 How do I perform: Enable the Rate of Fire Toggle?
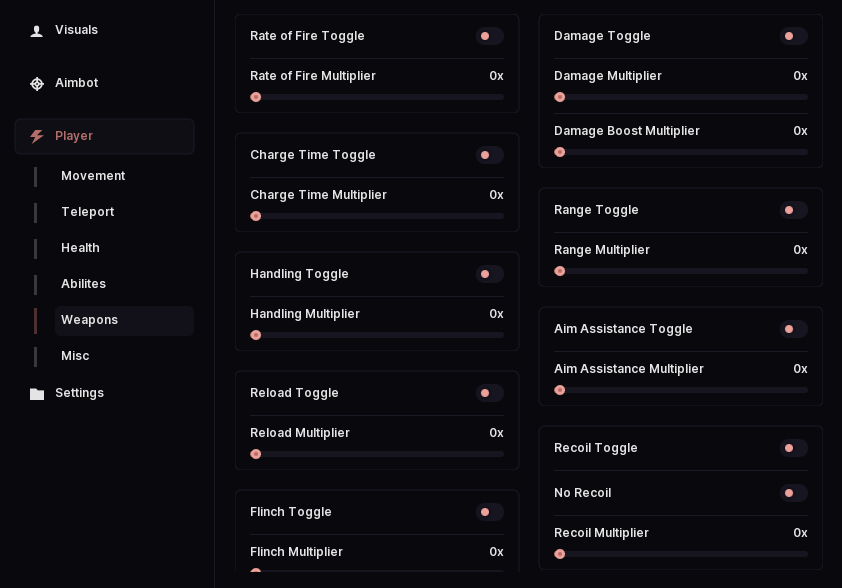[490, 36]
